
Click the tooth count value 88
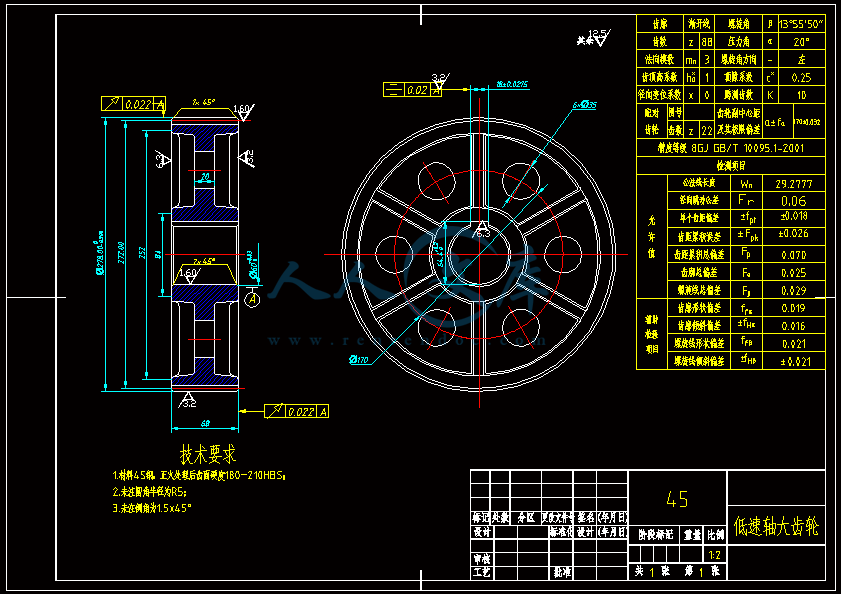(x=707, y=42)
